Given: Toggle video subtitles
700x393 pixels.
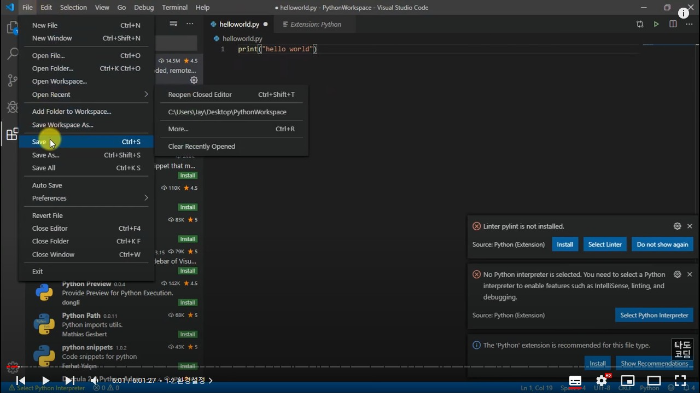Looking at the screenshot, I should 575,380.
